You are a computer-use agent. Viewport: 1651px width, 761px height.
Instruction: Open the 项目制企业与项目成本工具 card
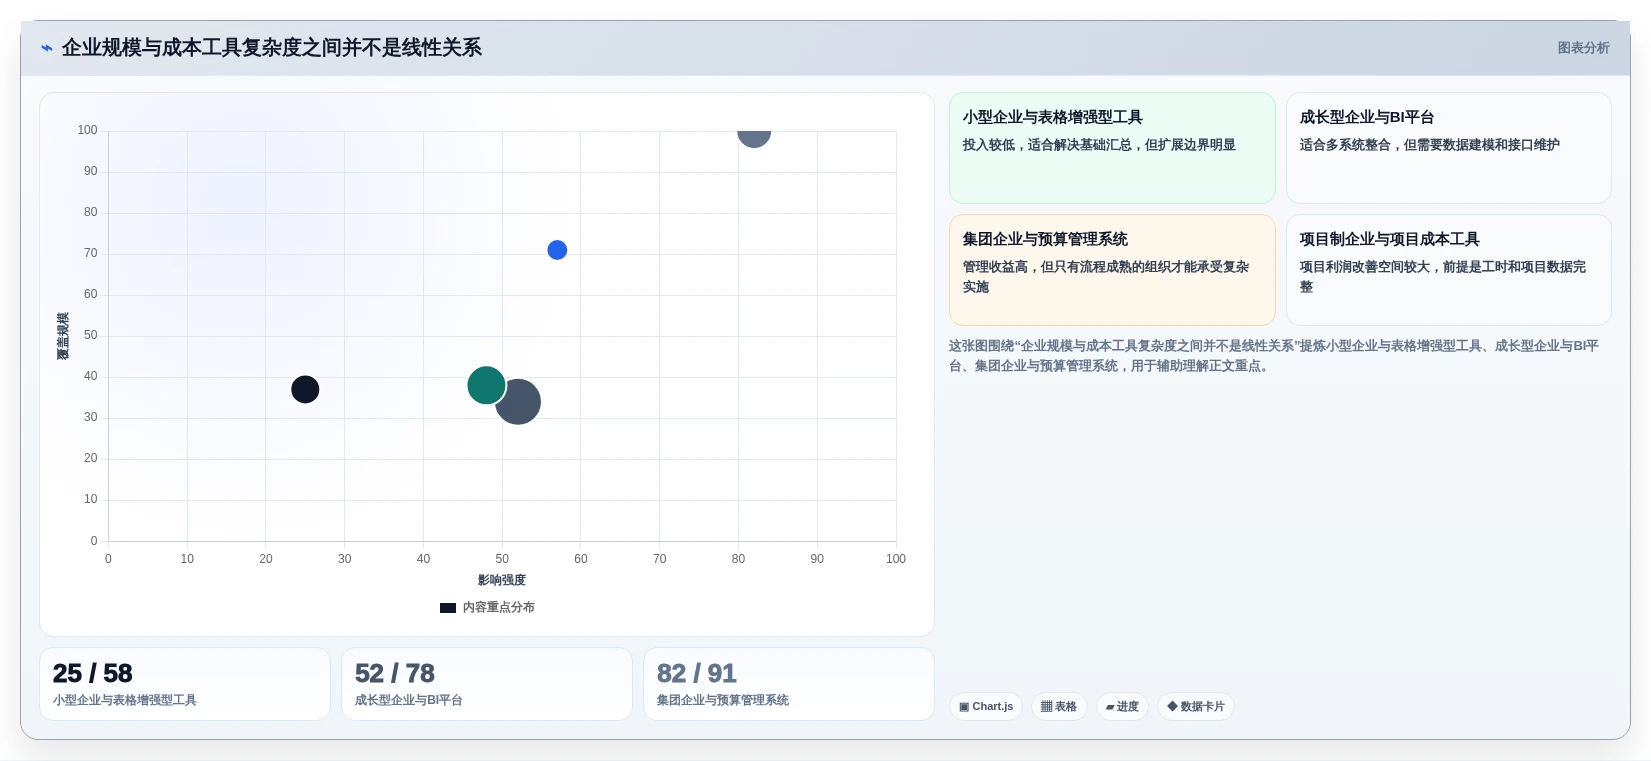click(x=1448, y=270)
